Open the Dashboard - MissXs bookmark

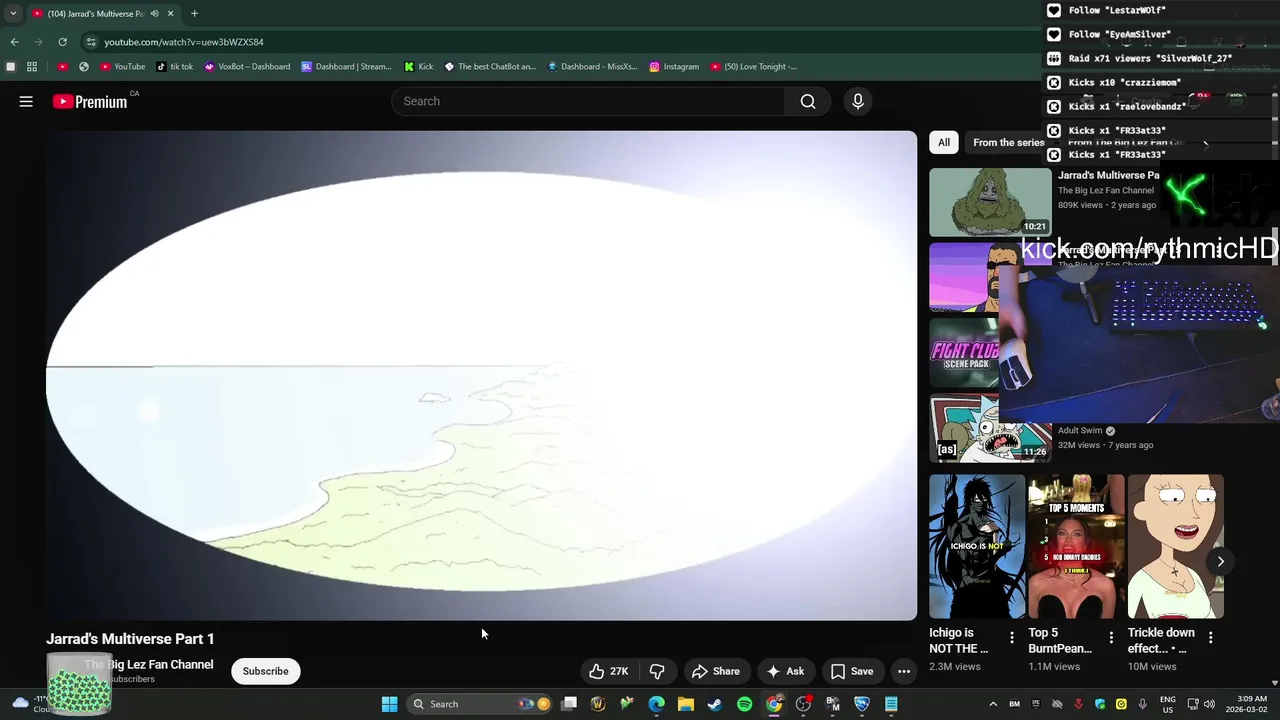(x=592, y=67)
